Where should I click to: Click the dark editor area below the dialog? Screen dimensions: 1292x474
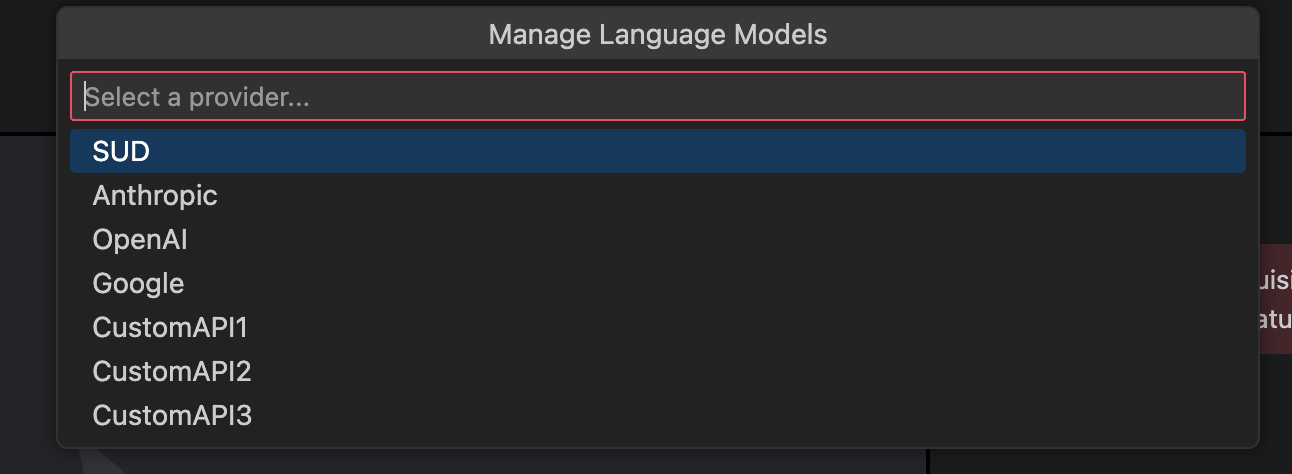pyautogui.click(x=500, y=462)
